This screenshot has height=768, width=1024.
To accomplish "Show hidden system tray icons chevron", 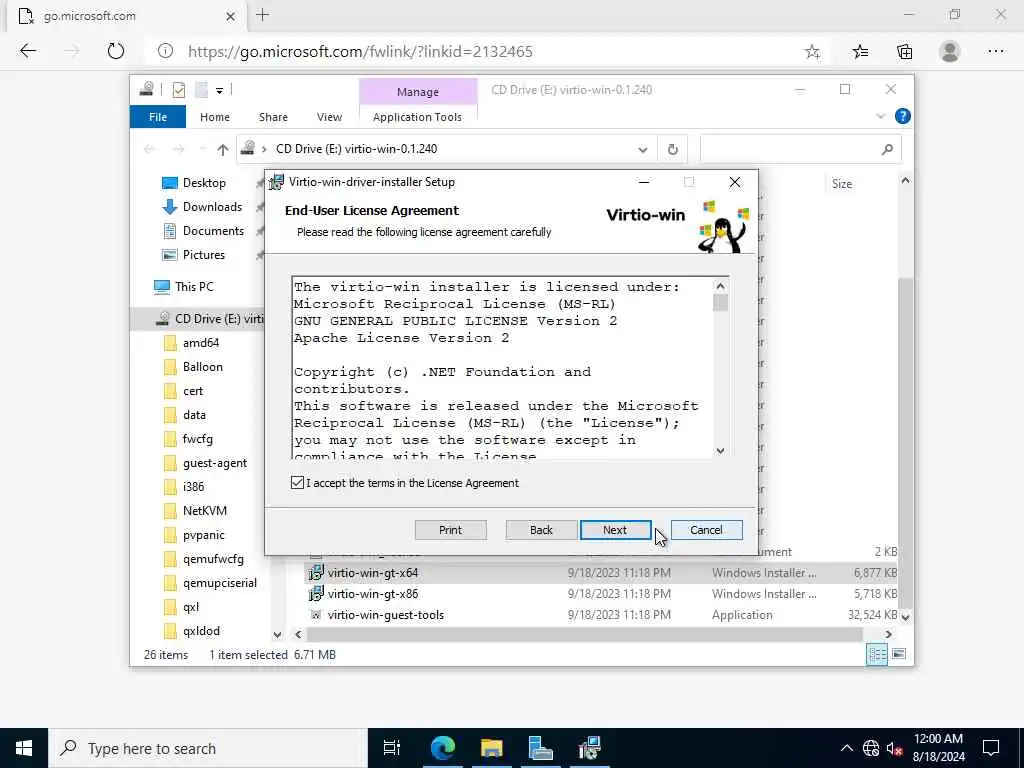I will [846, 748].
